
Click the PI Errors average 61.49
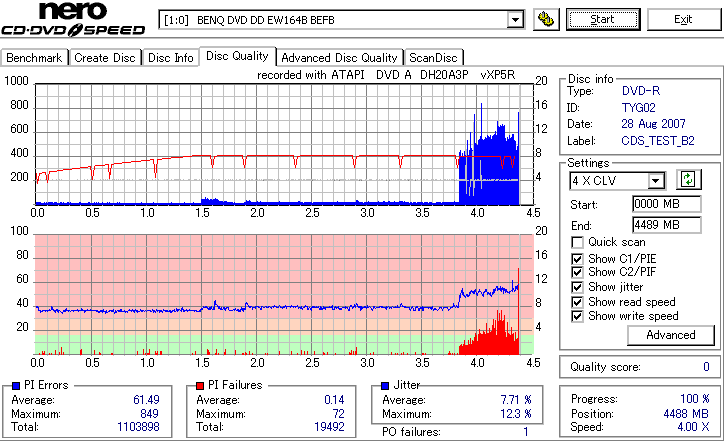146,400
